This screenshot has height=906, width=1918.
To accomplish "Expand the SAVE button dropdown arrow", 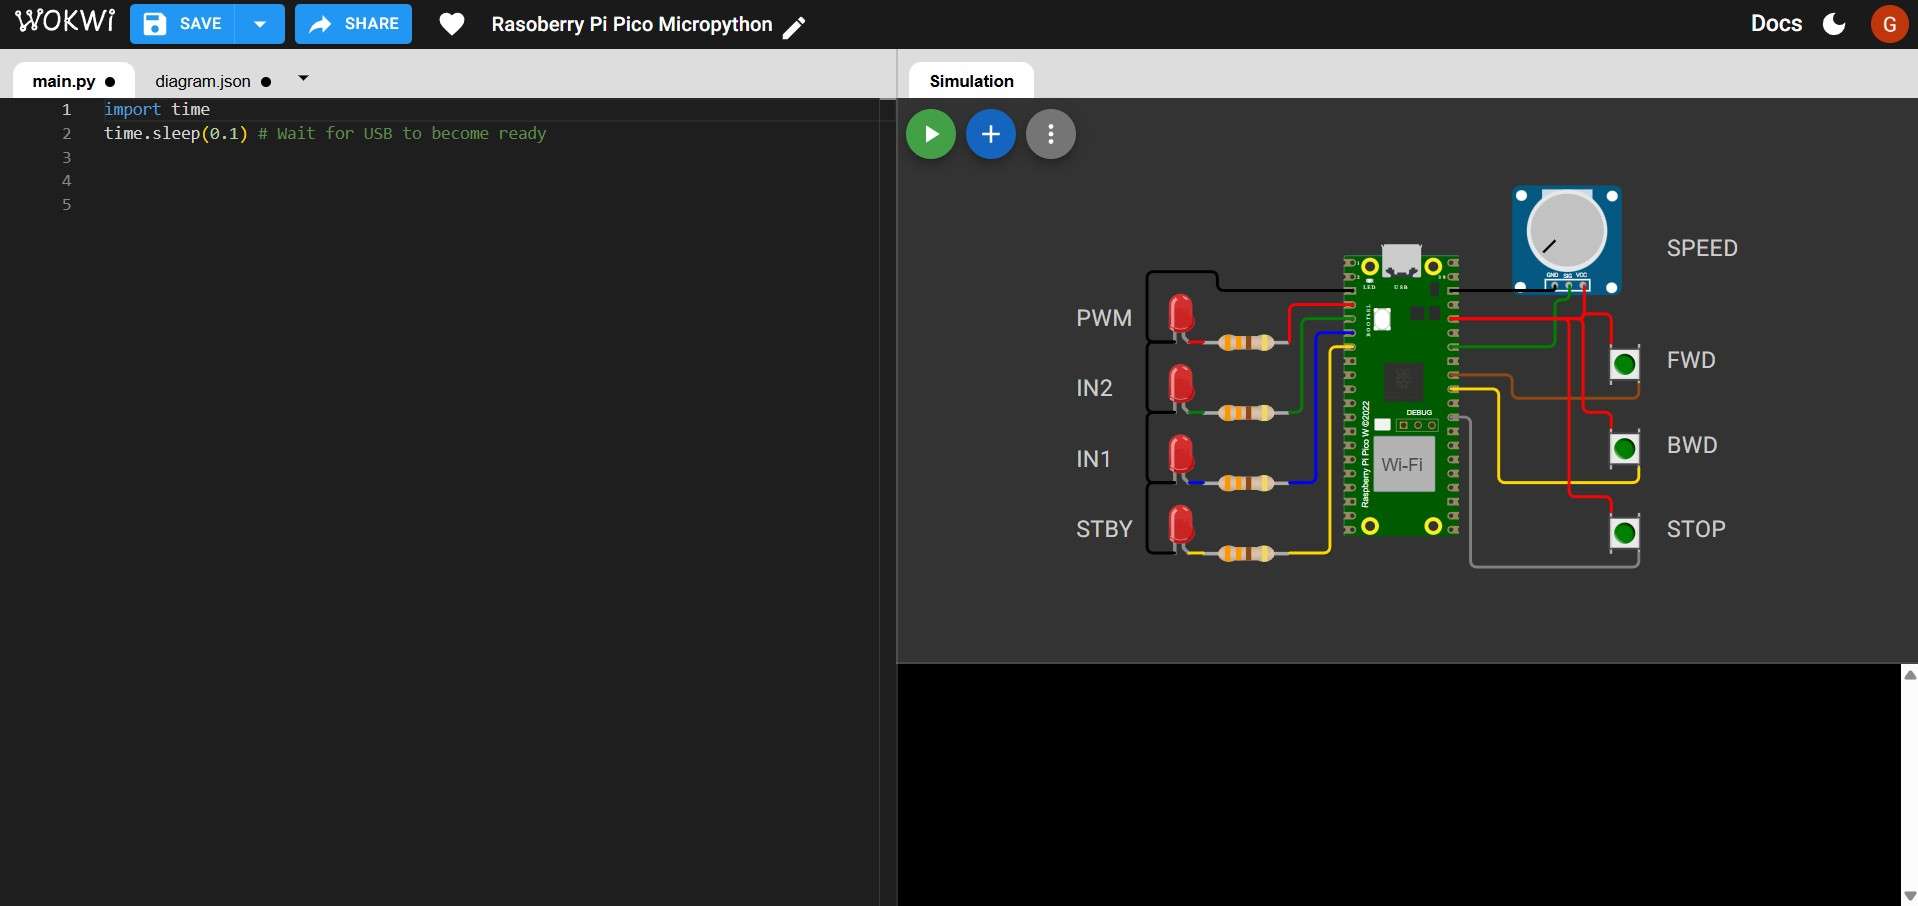I will [260, 24].
